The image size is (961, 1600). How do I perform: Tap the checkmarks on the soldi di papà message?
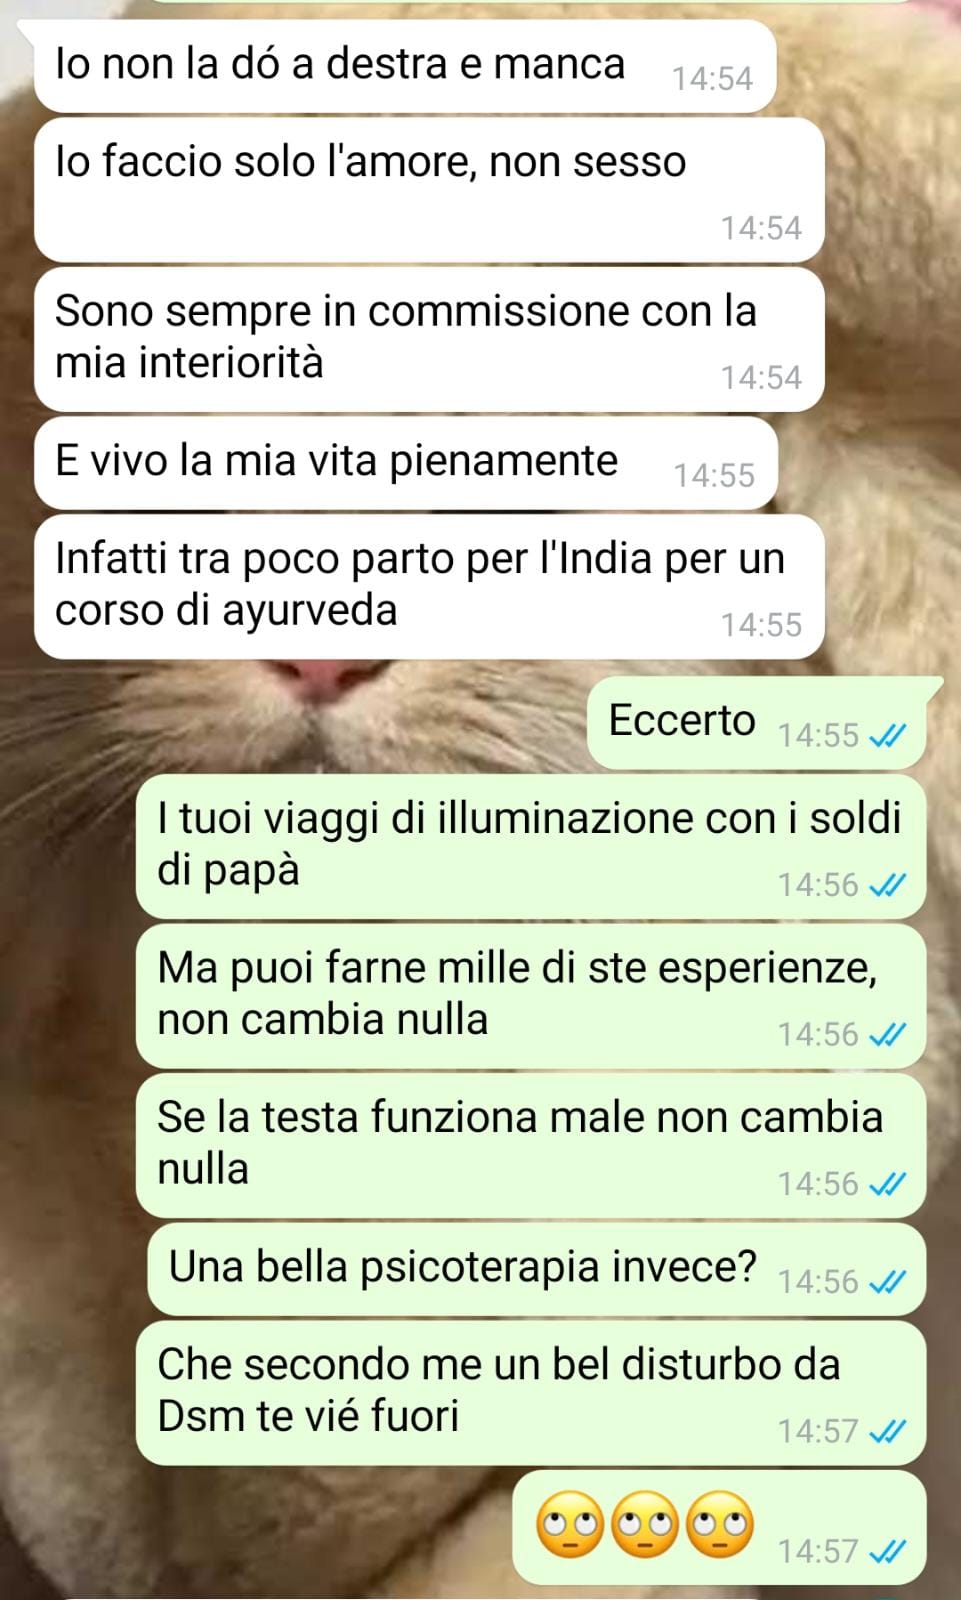click(x=887, y=886)
